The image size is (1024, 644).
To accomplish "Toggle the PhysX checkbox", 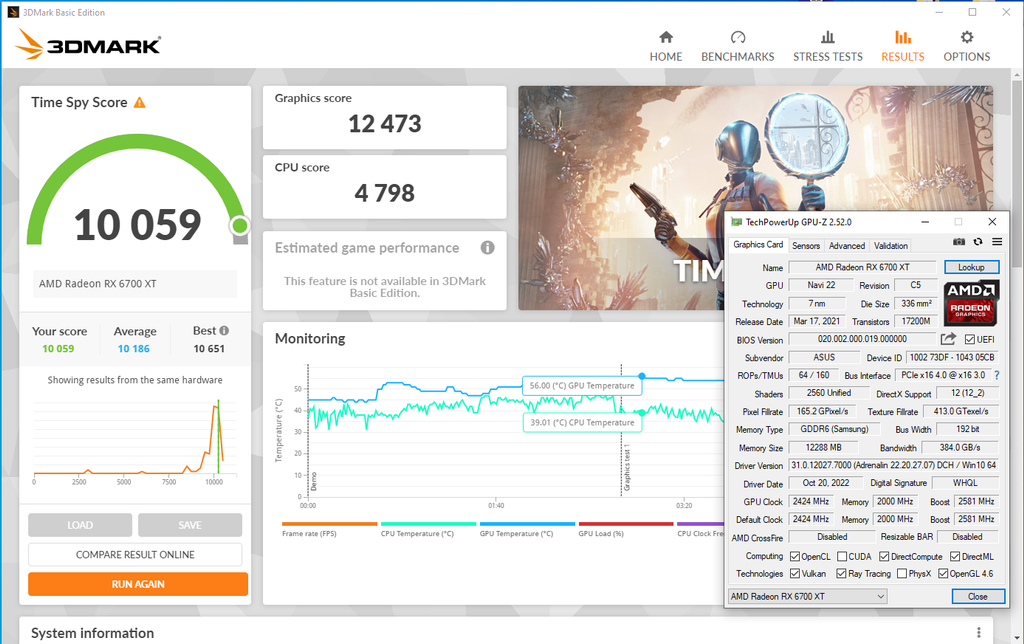I will (902, 573).
